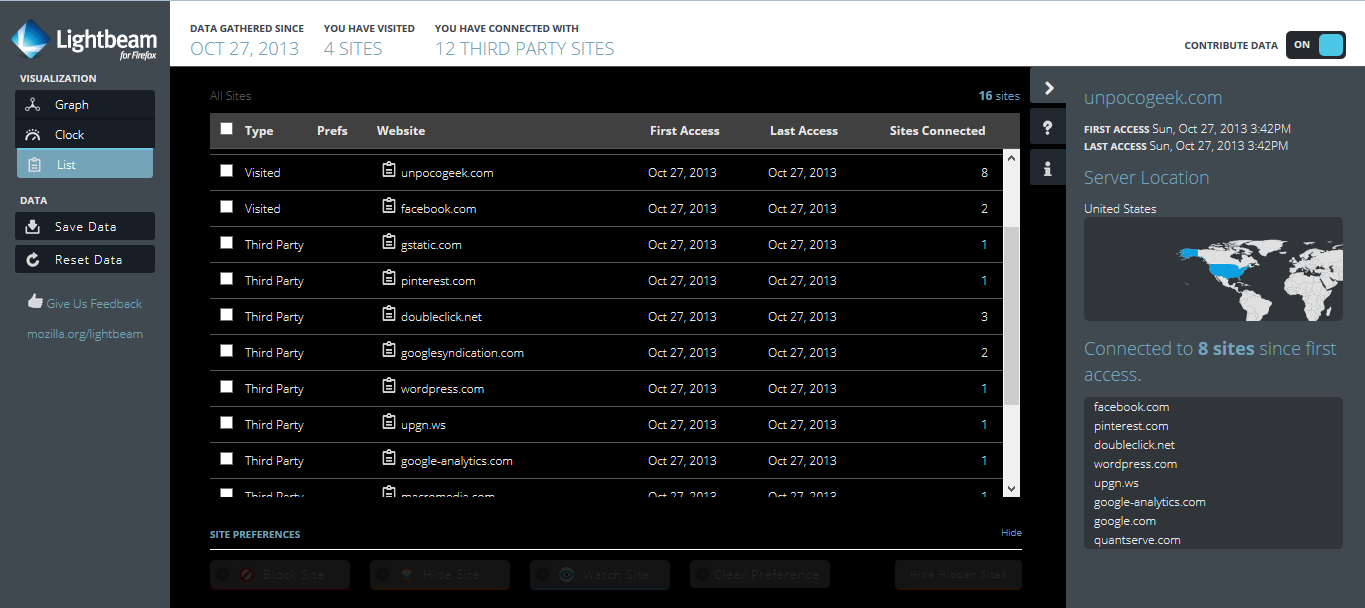Click the Graph visualization icon

coord(33,105)
